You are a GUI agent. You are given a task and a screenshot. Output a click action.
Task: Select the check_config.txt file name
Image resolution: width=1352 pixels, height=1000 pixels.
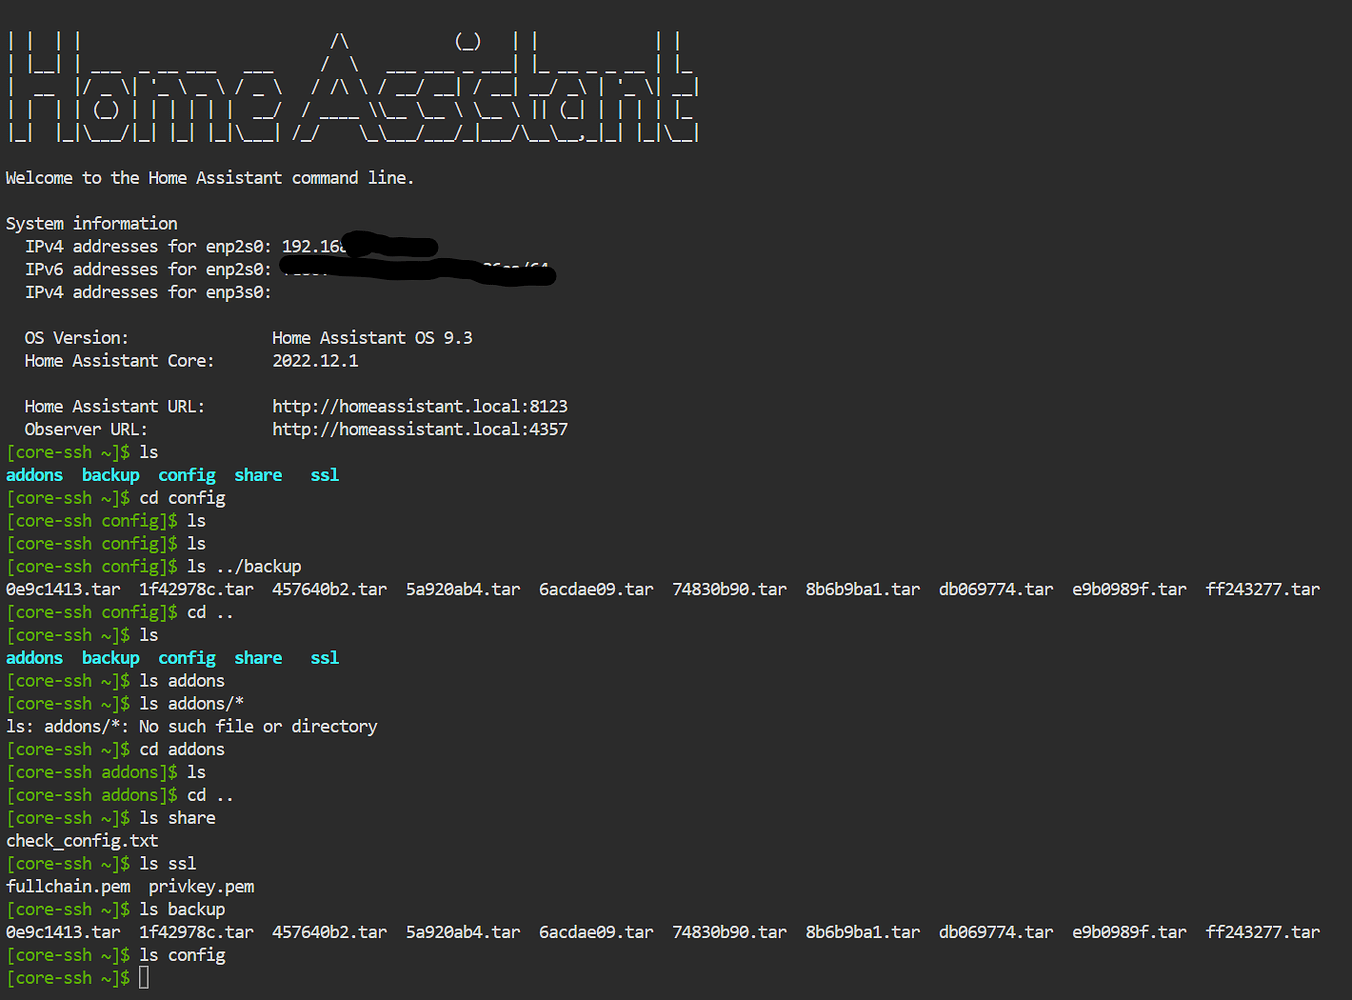(82, 841)
